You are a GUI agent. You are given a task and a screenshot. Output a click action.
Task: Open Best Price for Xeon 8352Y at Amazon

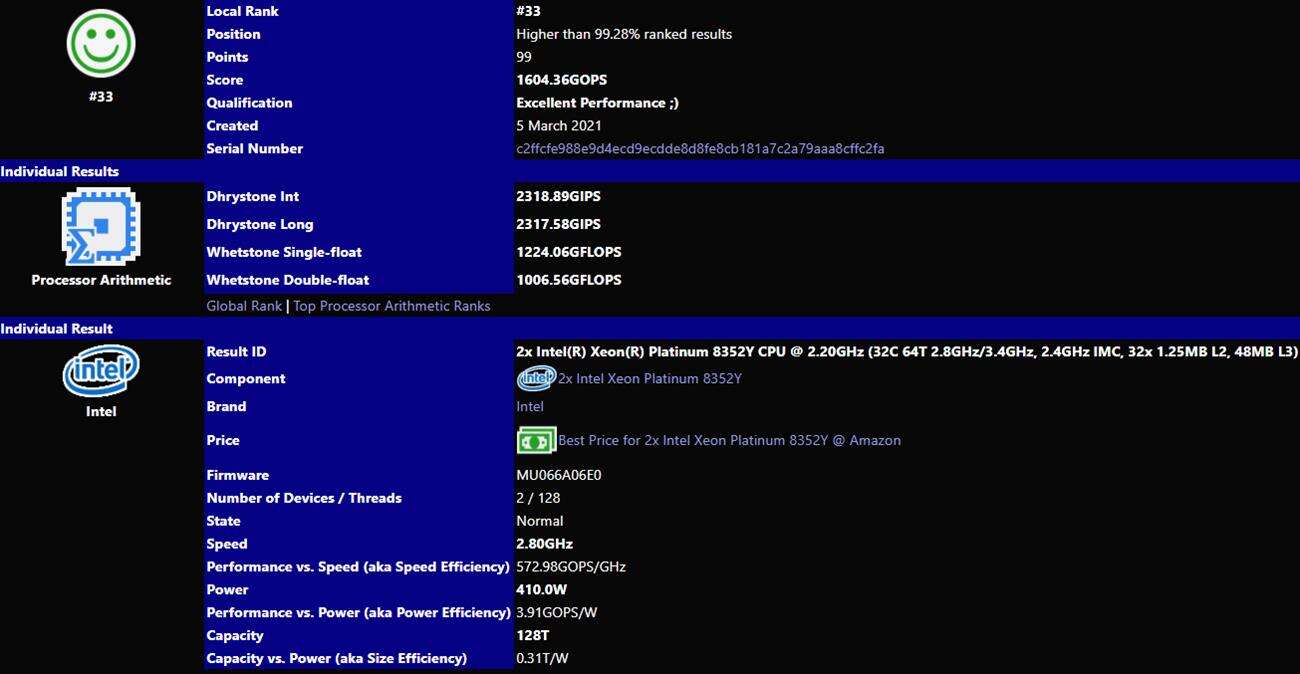coord(729,440)
